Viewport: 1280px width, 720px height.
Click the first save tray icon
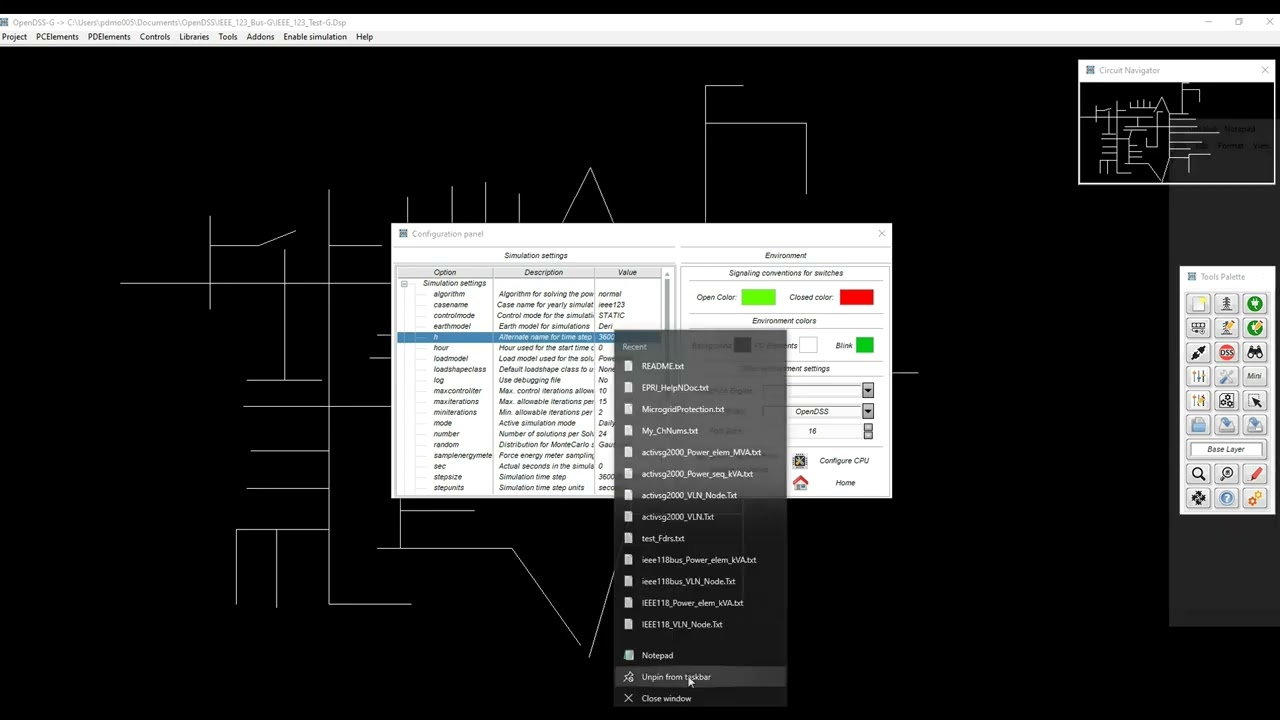tap(1226, 425)
